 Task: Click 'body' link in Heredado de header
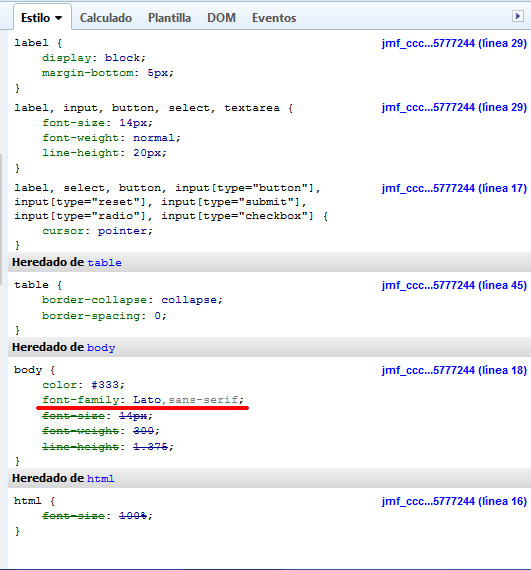pyautogui.click(x=101, y=348)
